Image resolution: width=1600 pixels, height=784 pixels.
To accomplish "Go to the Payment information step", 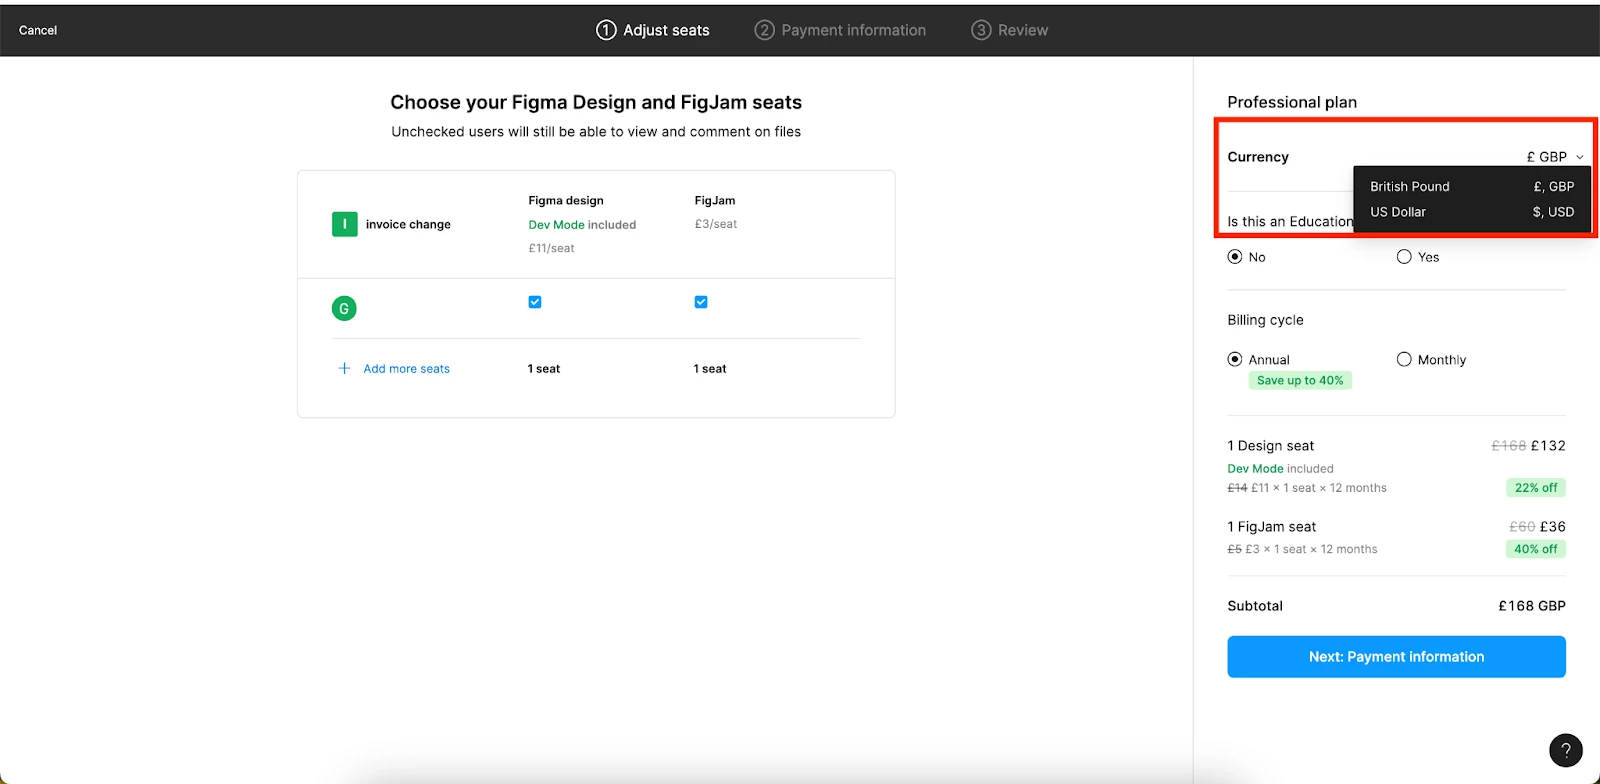I will pos(840,30).
